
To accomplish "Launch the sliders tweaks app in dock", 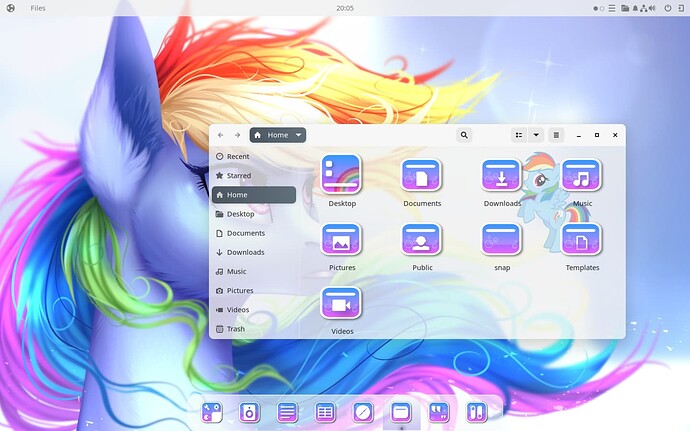I will pyautogui.click(x=477, y=413).
